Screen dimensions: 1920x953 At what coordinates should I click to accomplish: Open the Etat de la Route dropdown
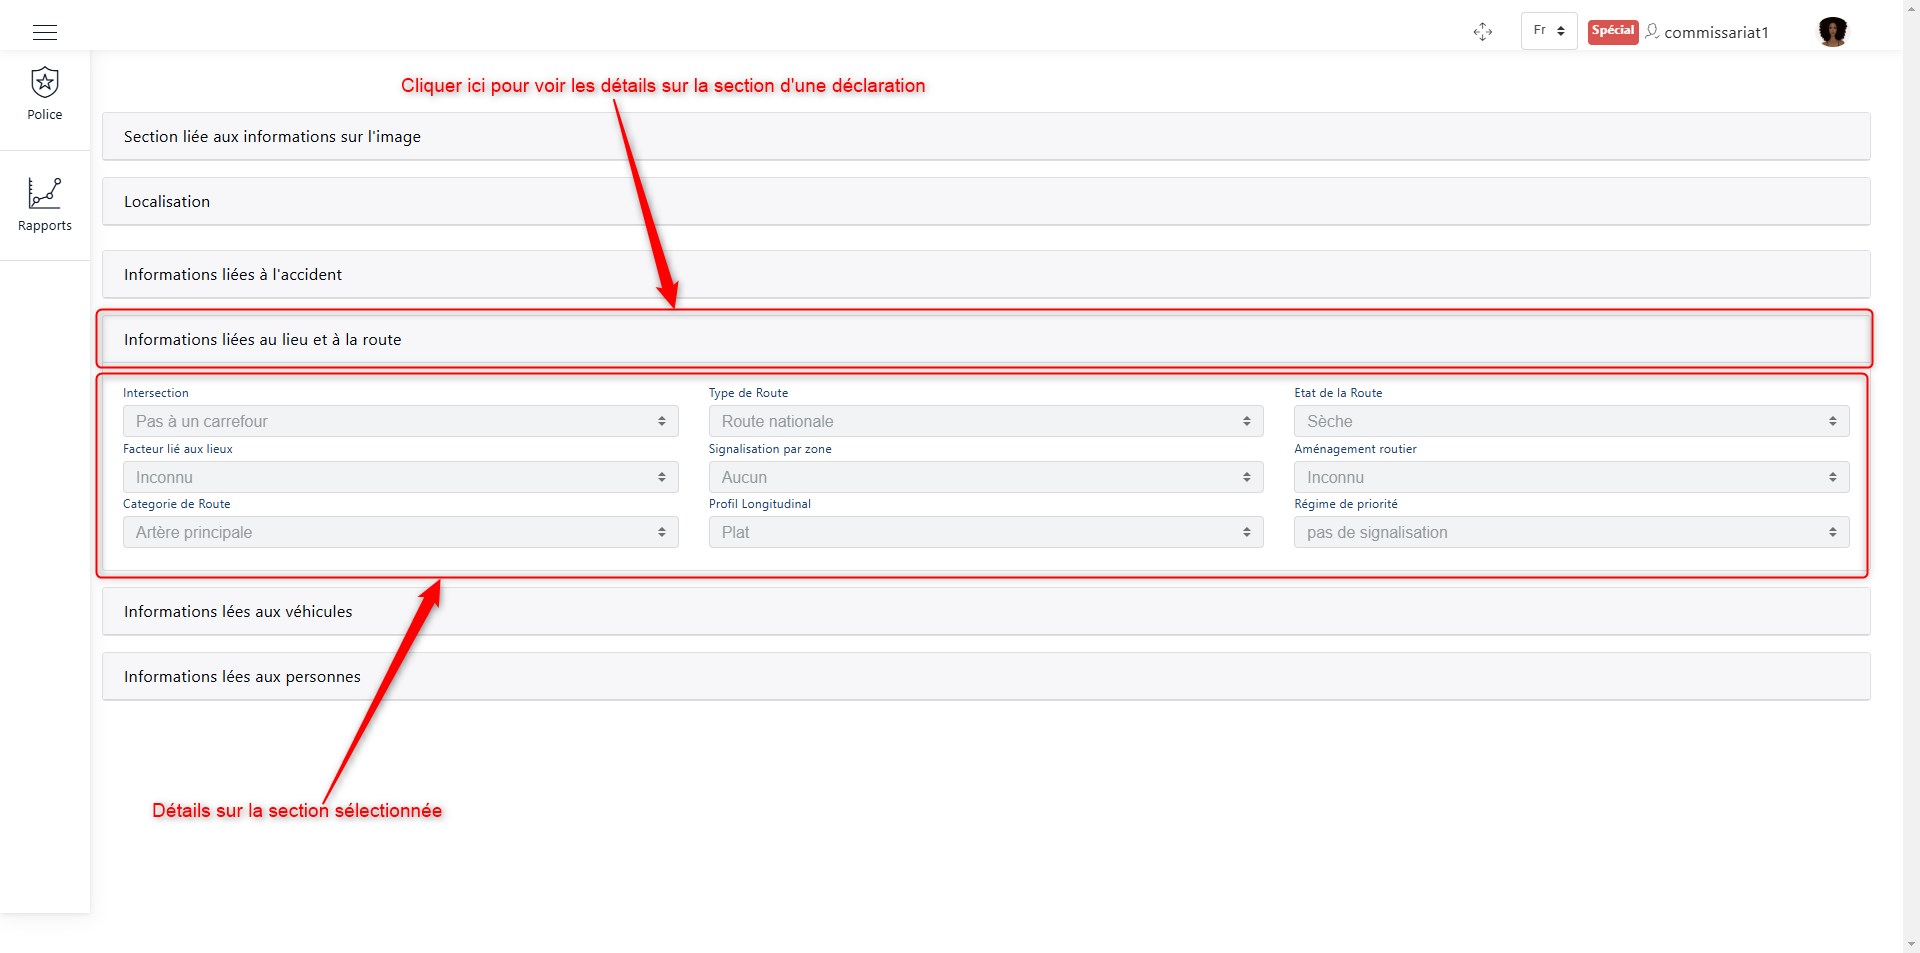coord(1572,421)
